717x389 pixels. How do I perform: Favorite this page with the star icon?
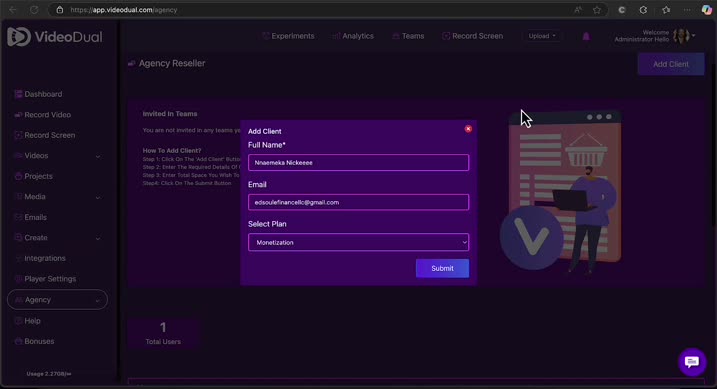[x=597, y=10]
